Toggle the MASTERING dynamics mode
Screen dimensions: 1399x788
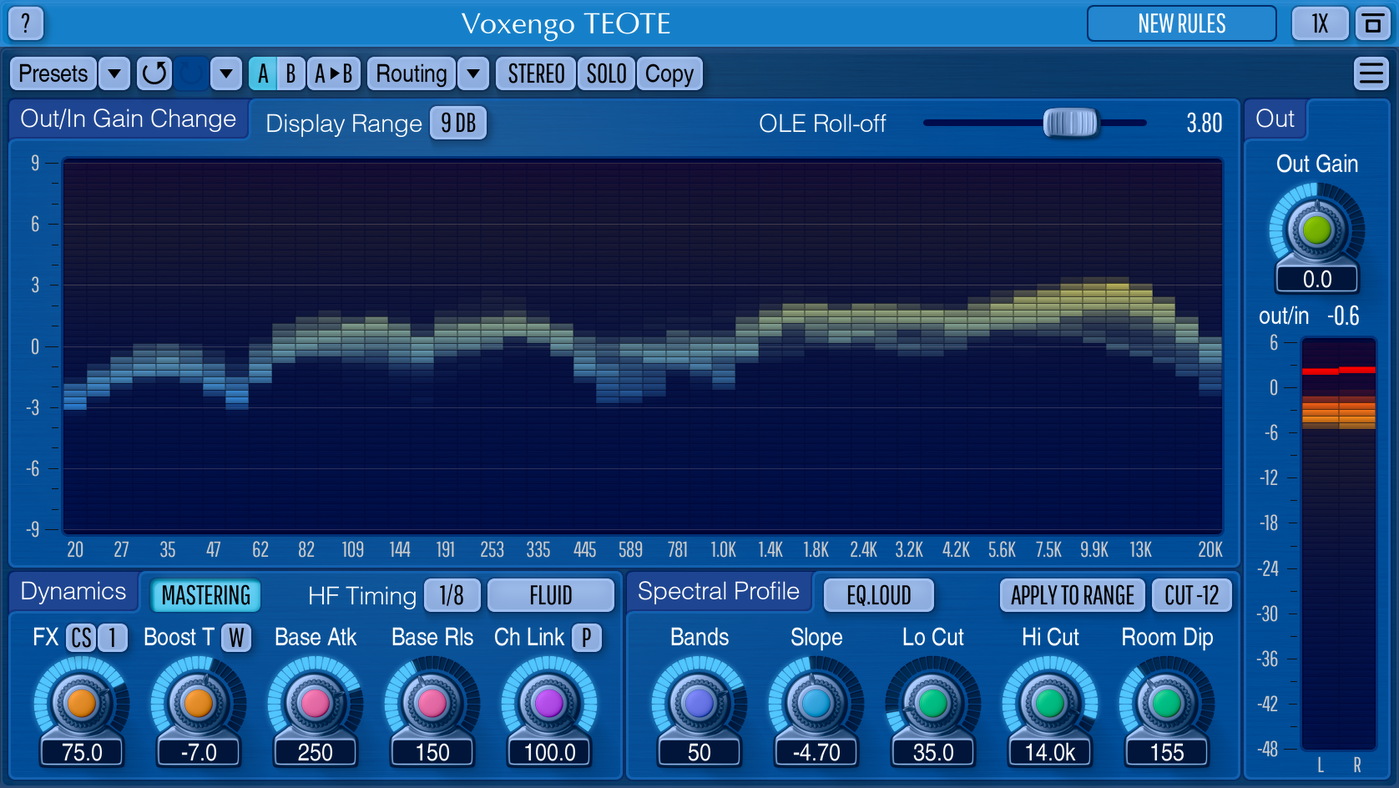pyautogui.click(x=206, y=596)
